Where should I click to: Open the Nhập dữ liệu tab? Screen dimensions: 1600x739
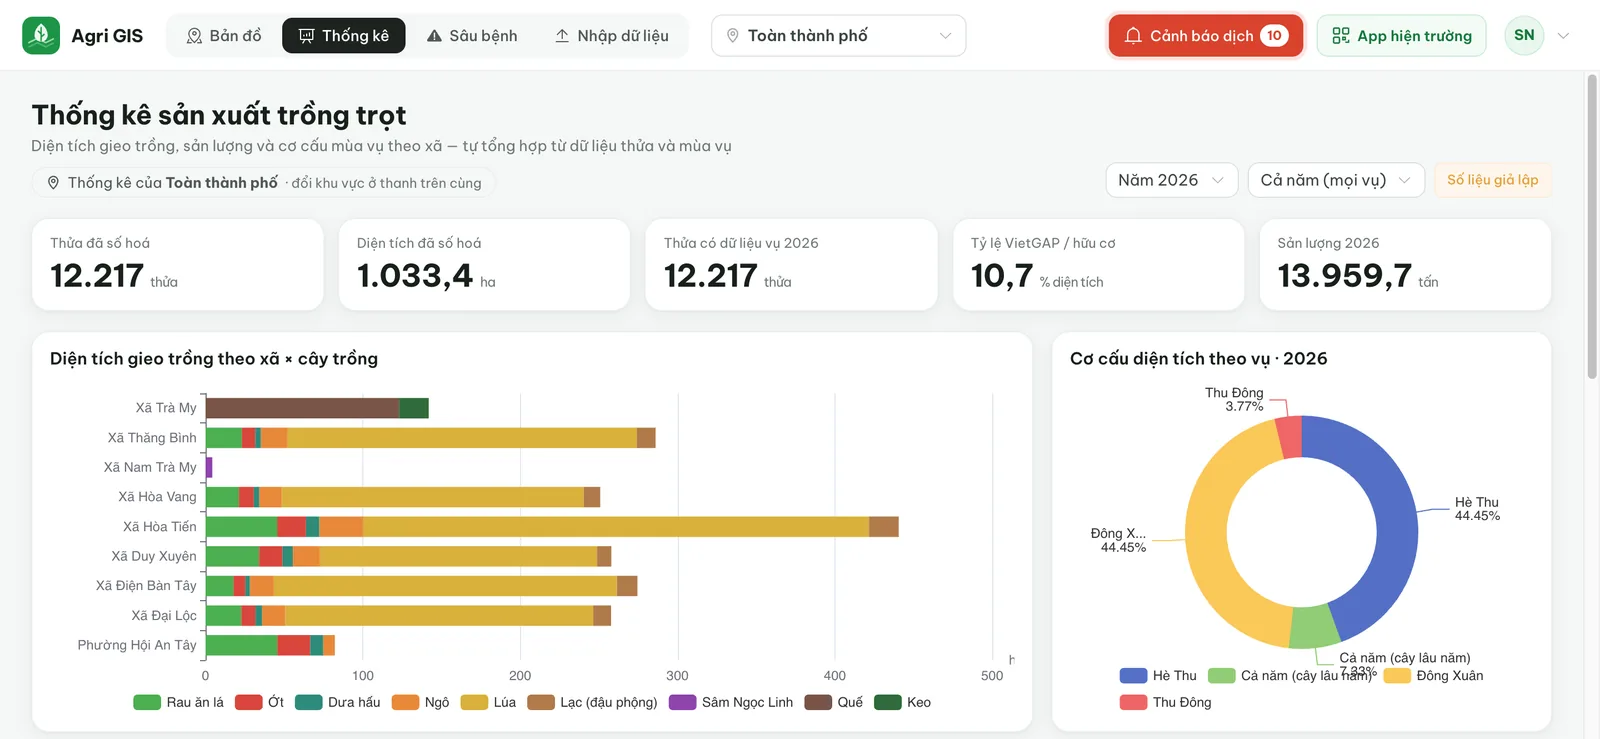(x=612, y=36)
